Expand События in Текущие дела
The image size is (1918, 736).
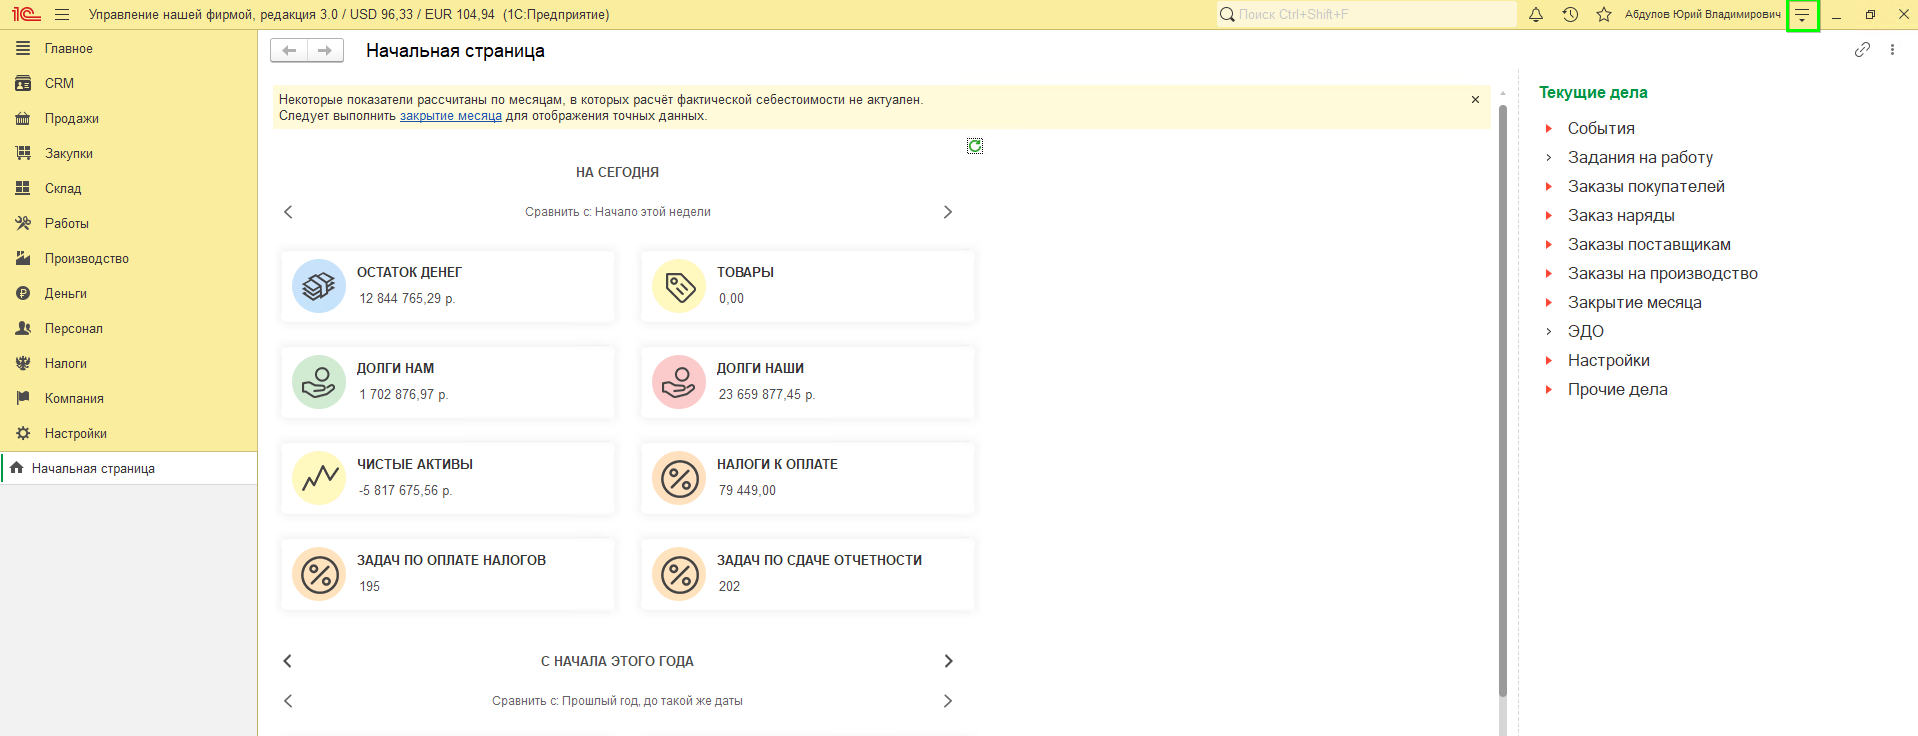[1549, 128]
